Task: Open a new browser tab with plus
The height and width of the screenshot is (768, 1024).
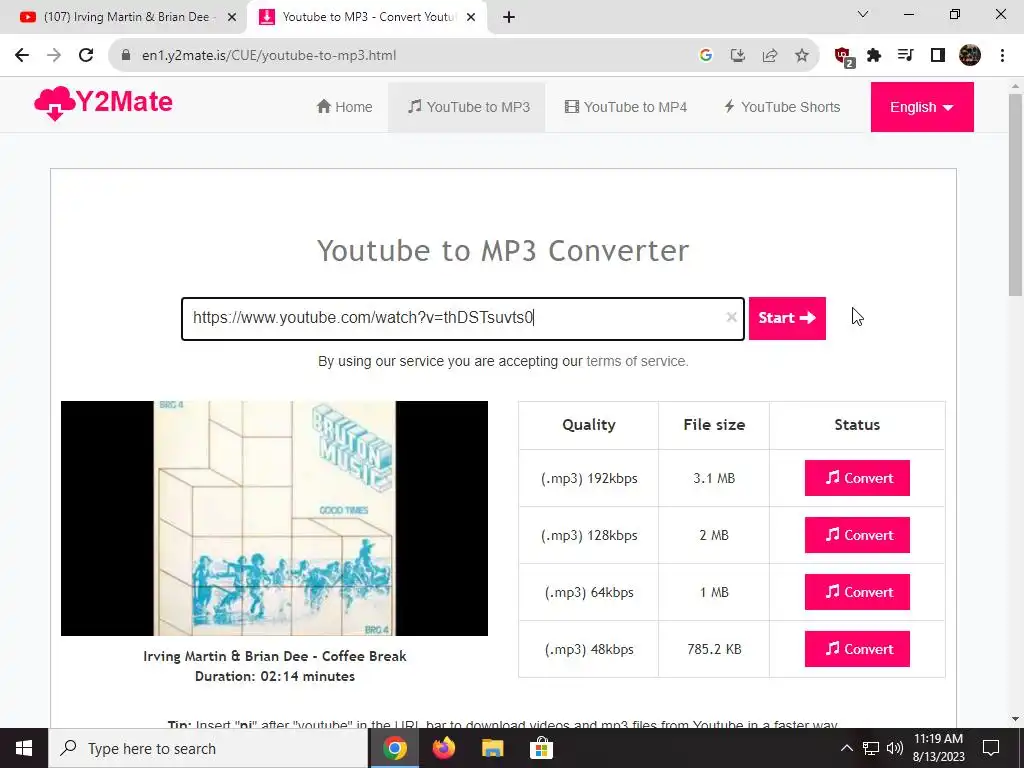Action: [509, 18]
